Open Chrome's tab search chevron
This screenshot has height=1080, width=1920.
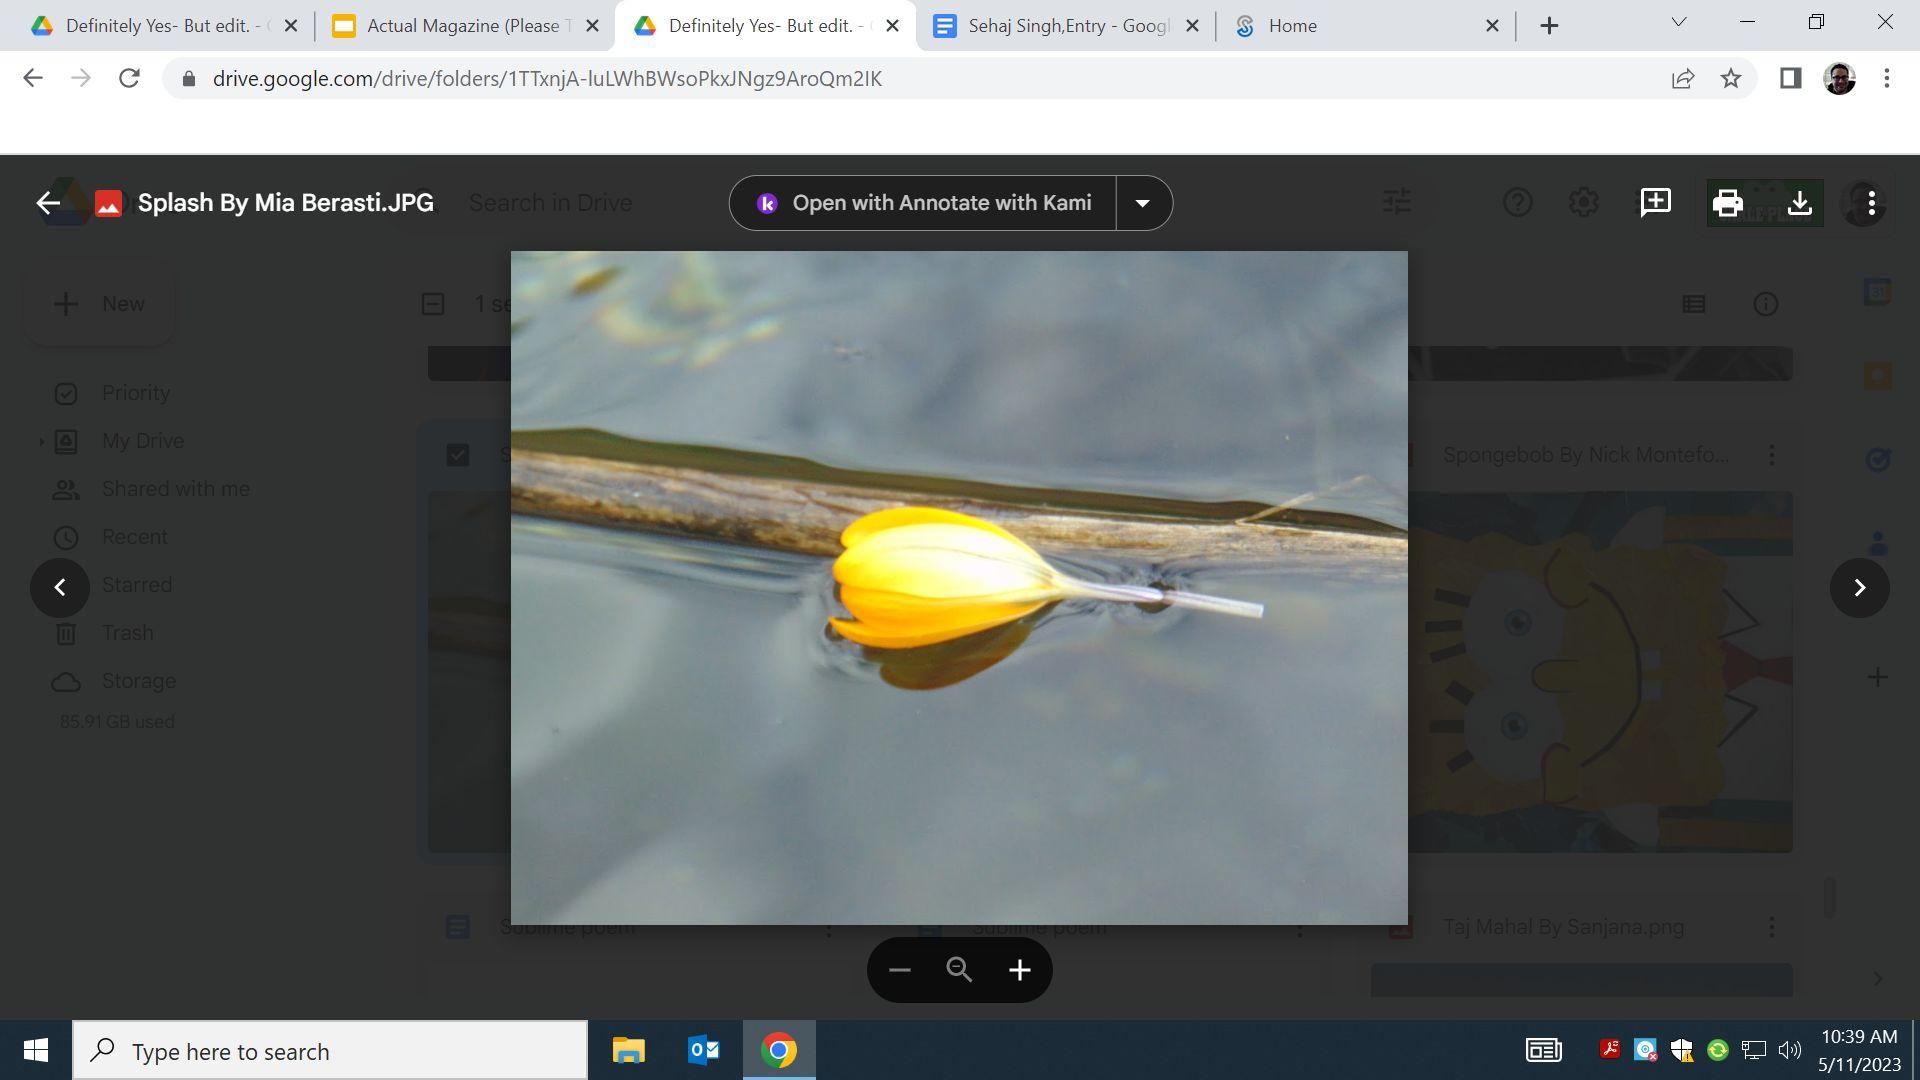click(1678, 22)
